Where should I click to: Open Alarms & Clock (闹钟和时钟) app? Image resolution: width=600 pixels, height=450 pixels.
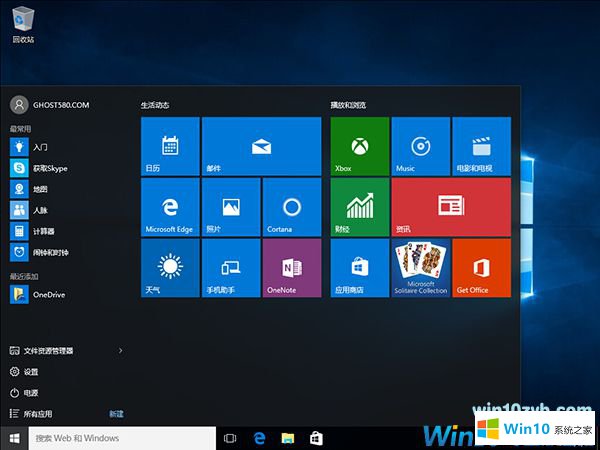tap(67, 252)
